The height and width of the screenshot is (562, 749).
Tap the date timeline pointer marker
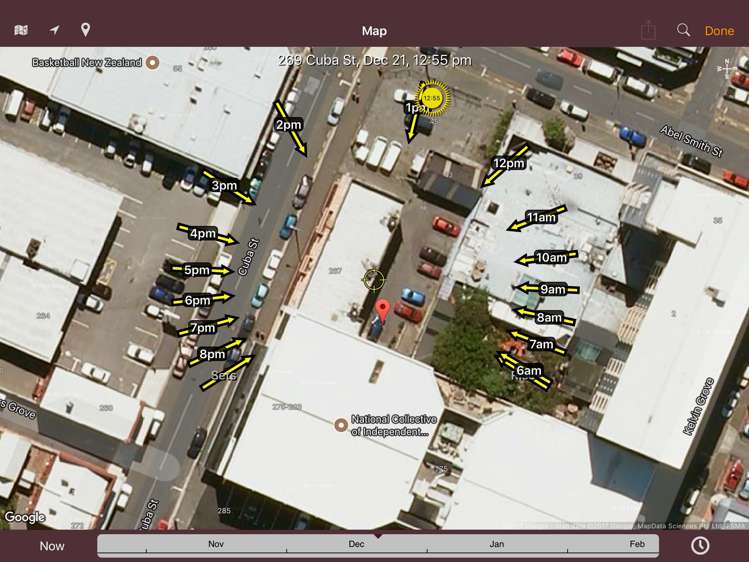pos(378,536)
